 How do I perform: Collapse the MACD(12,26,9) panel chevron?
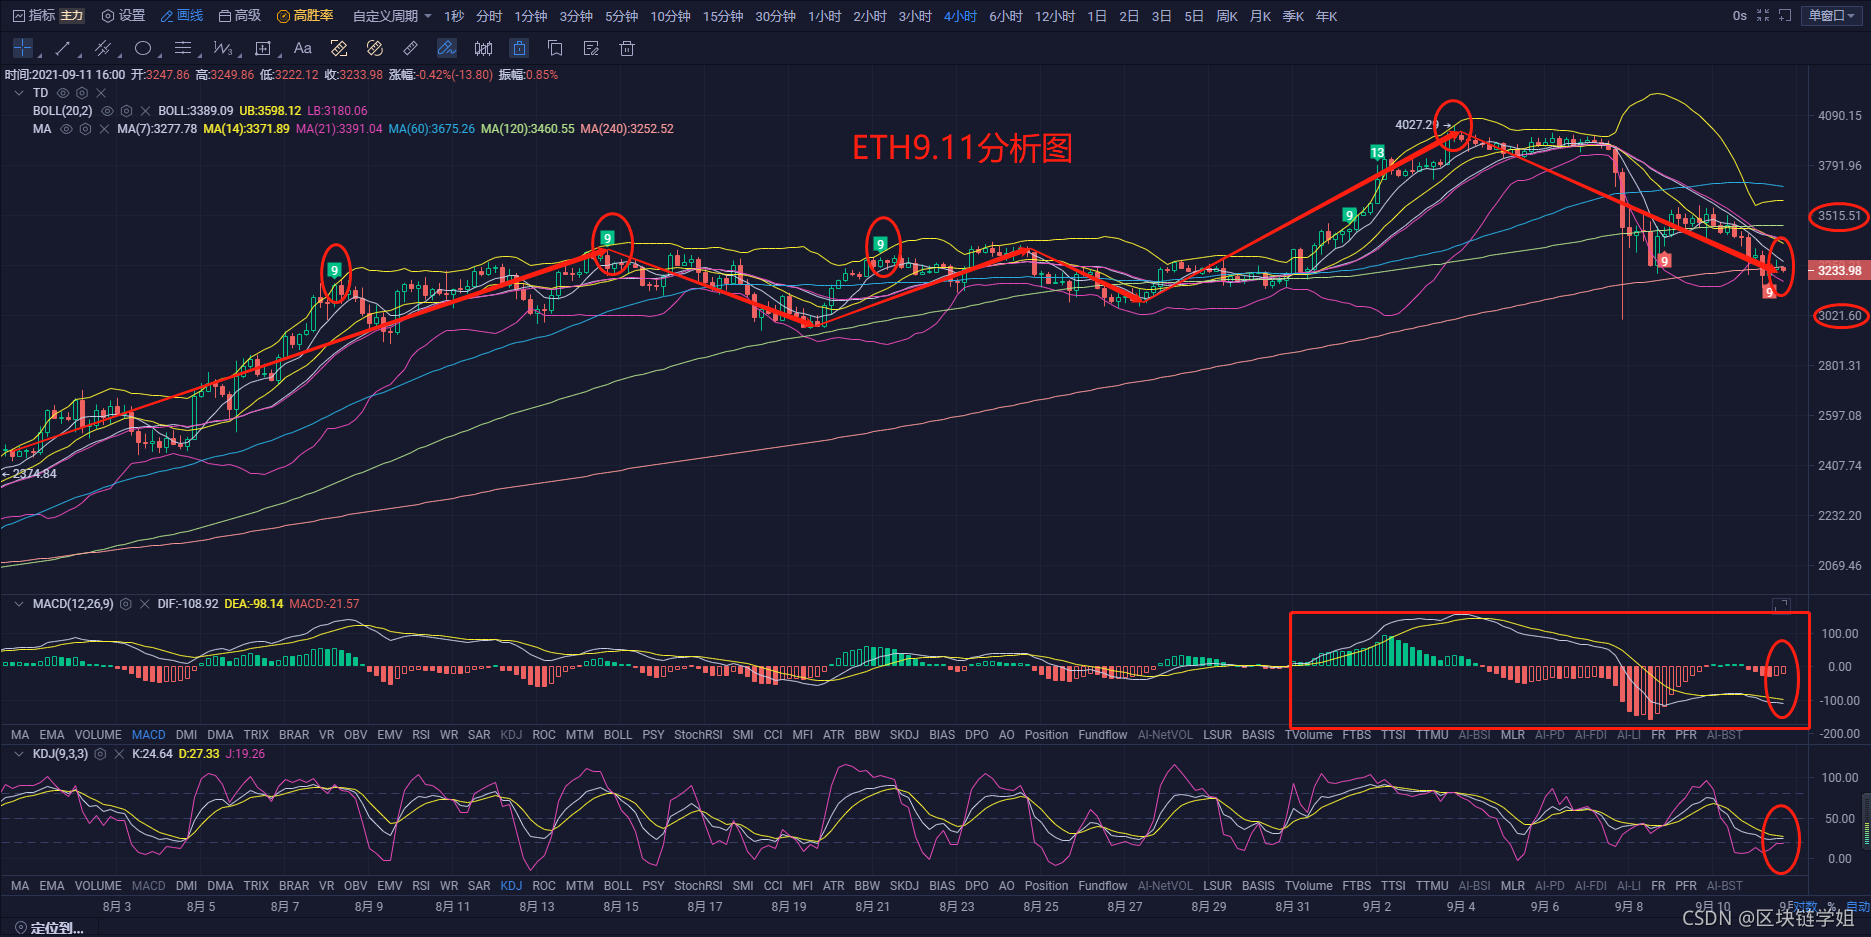coord(19,604)
